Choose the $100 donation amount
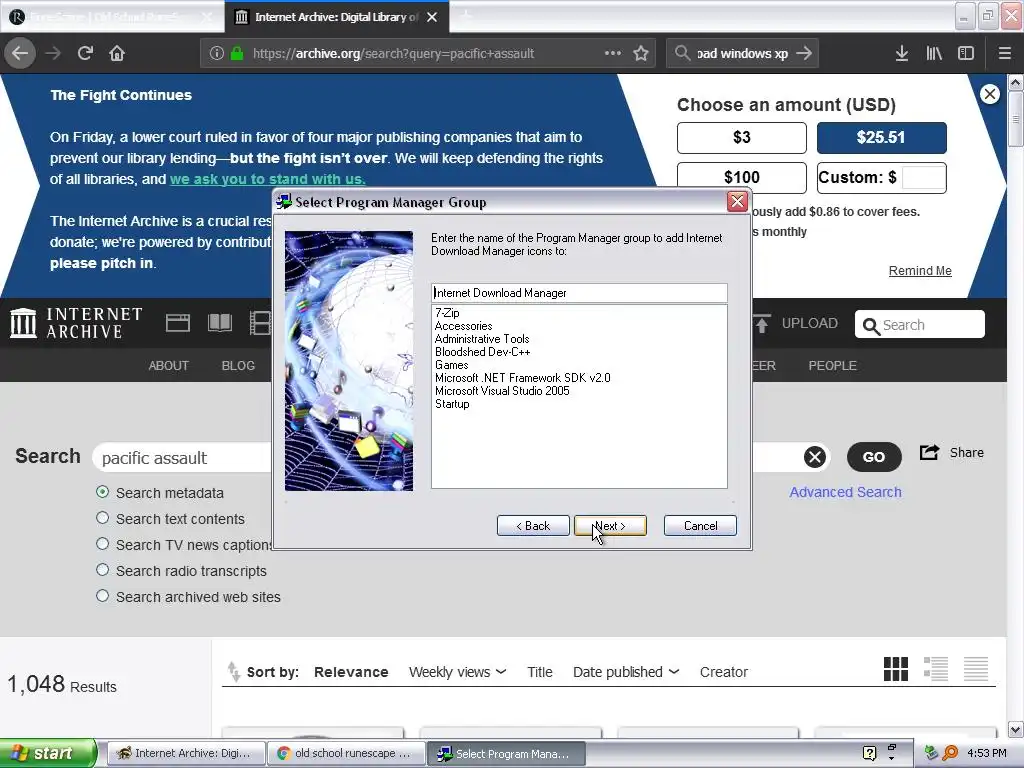Screen dimensions: 1024x768 tap(742, 177)
